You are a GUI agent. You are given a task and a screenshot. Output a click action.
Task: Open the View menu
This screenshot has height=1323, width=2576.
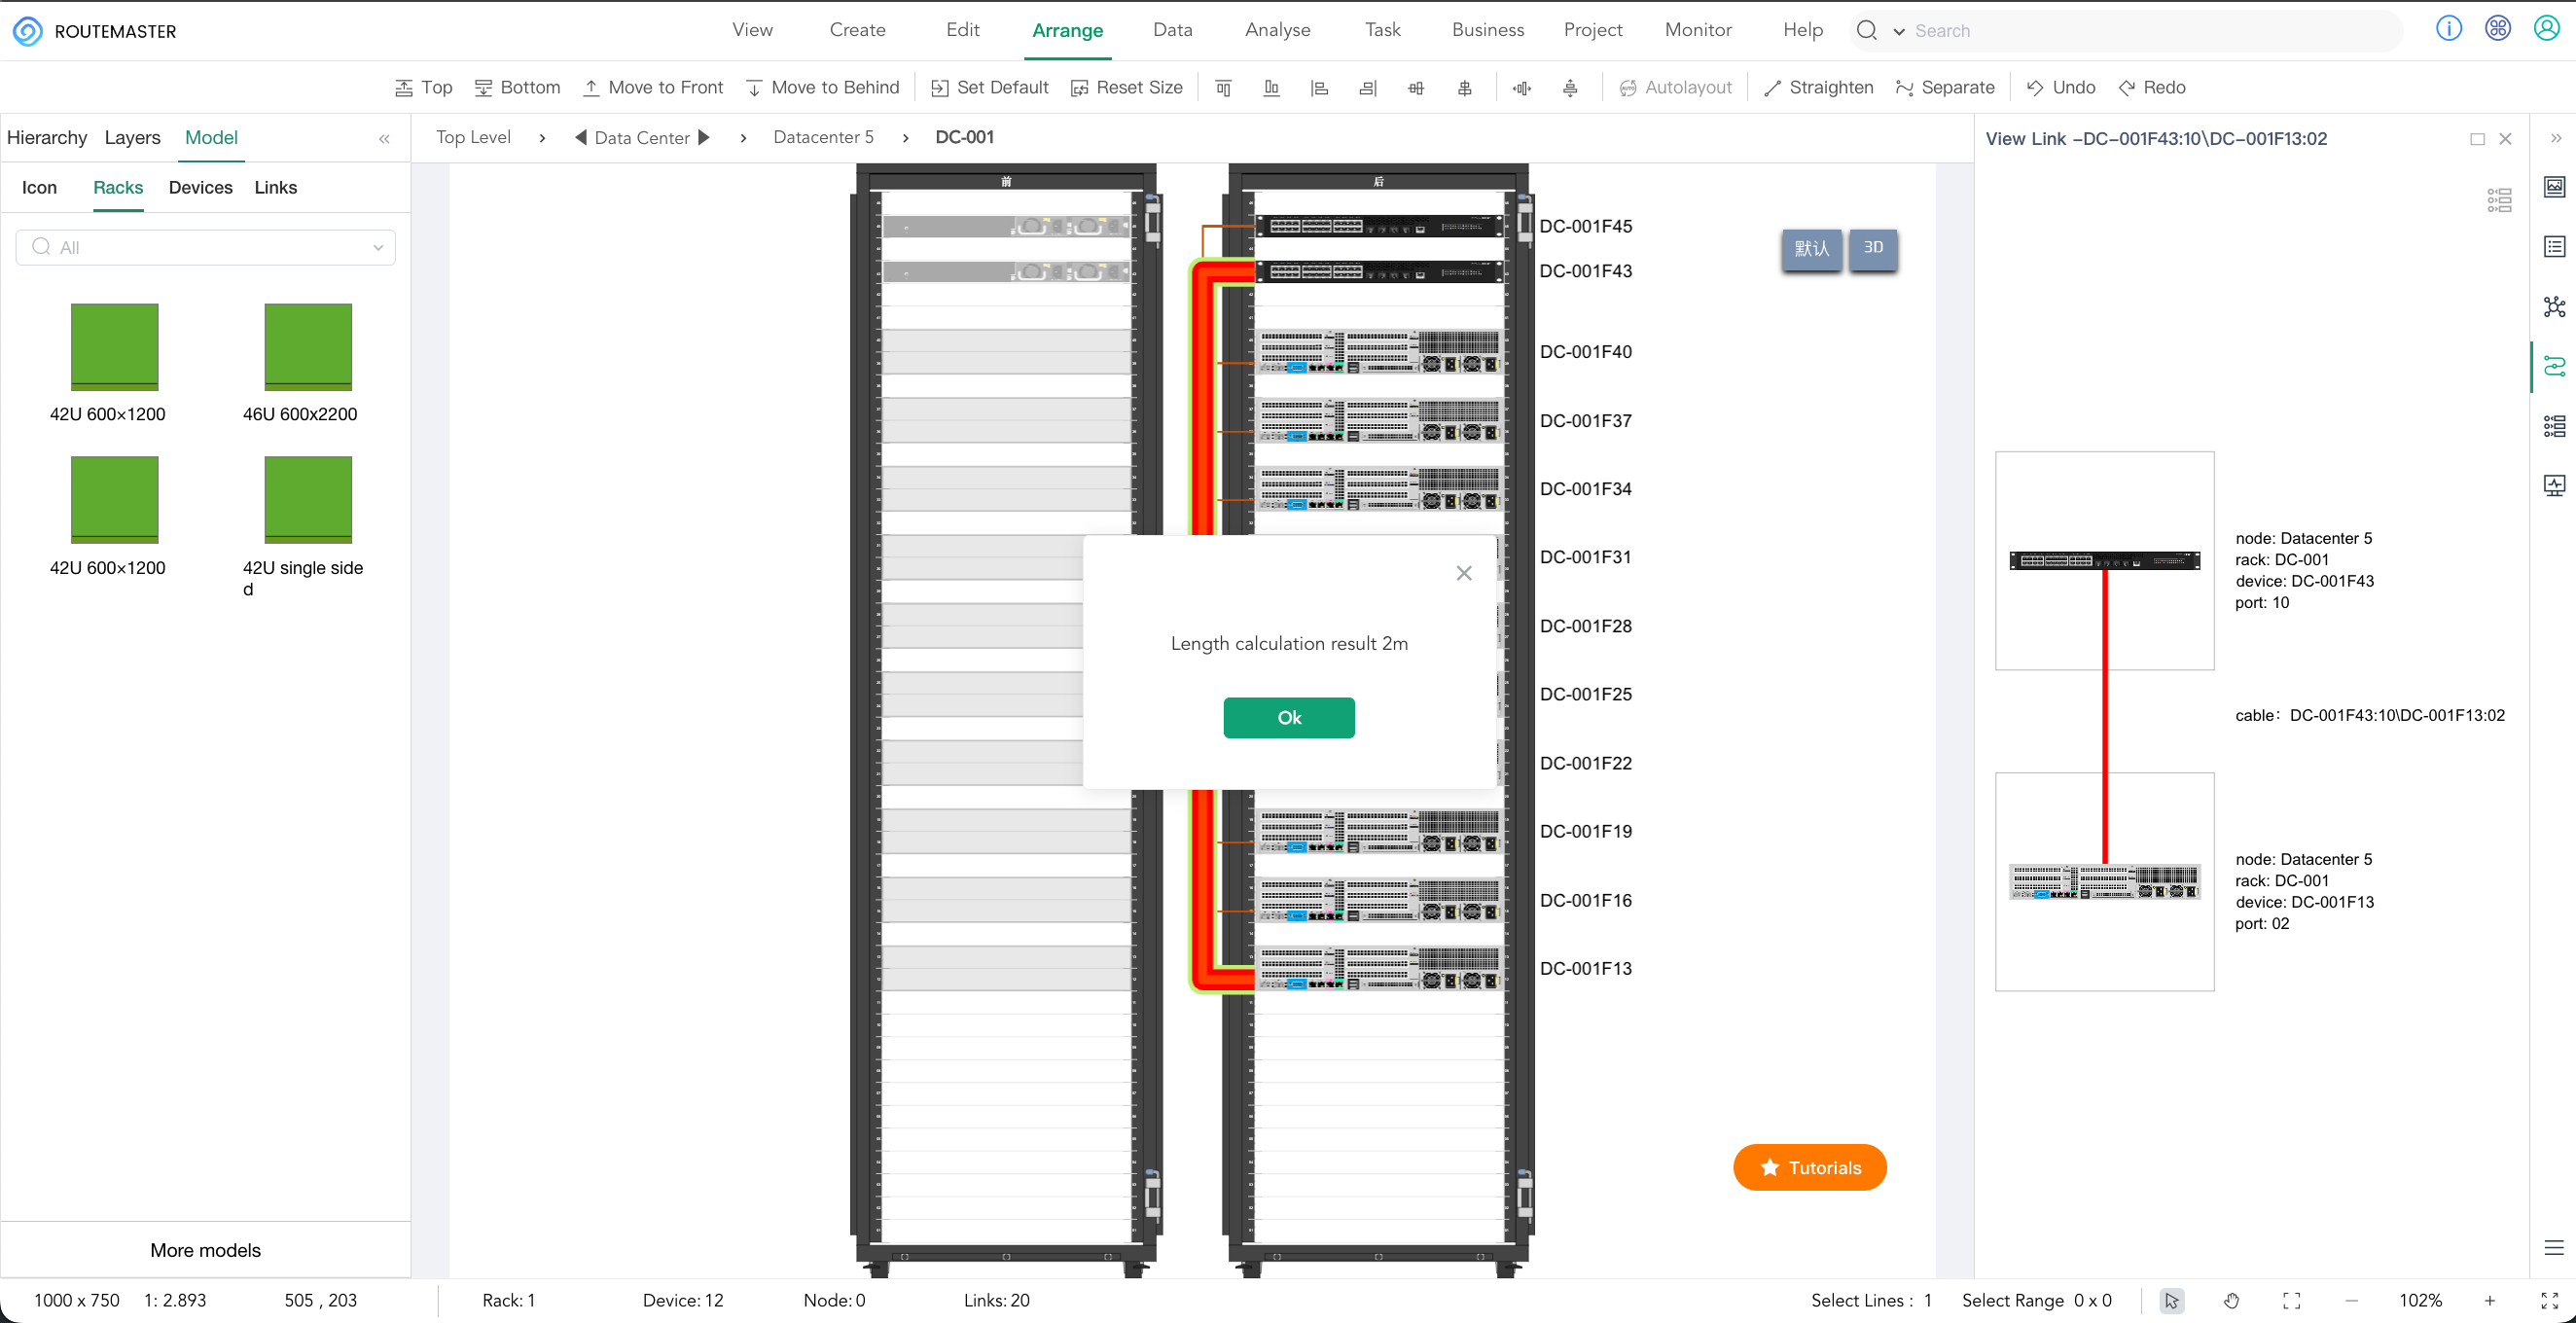pos(752,29)
